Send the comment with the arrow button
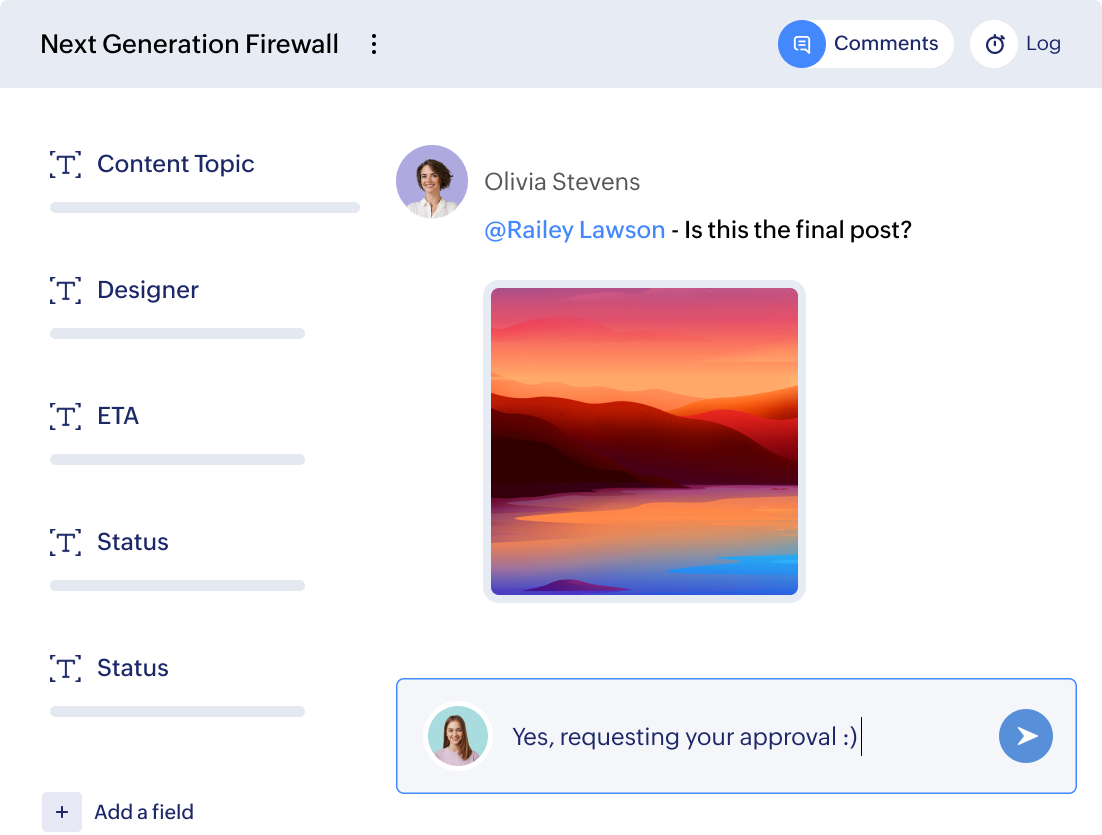 [1025, 736]
